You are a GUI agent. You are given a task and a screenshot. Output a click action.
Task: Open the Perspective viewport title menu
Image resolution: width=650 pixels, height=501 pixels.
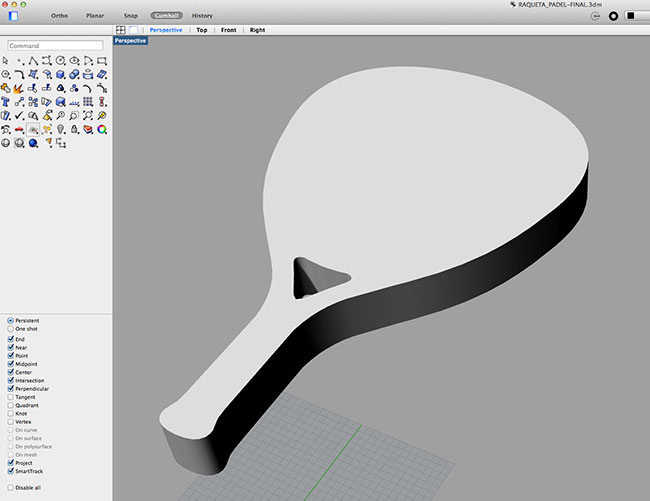130,41
